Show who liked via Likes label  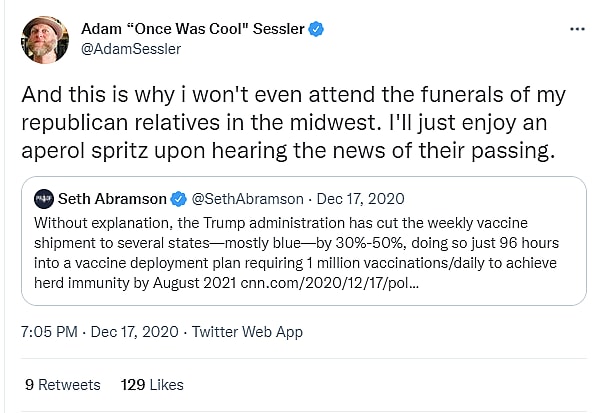(167, 384)
